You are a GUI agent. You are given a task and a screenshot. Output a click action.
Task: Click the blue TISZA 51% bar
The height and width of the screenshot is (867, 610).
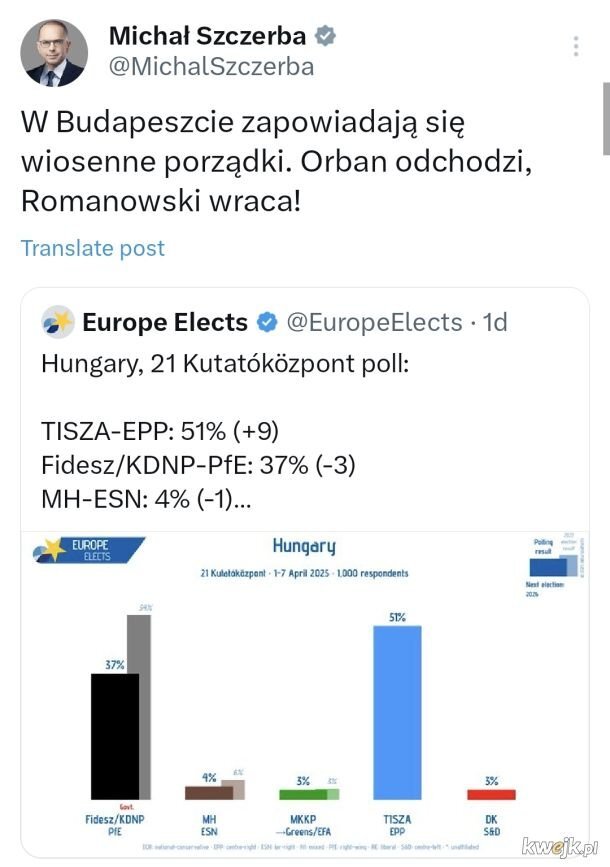[x=397, y=712]
